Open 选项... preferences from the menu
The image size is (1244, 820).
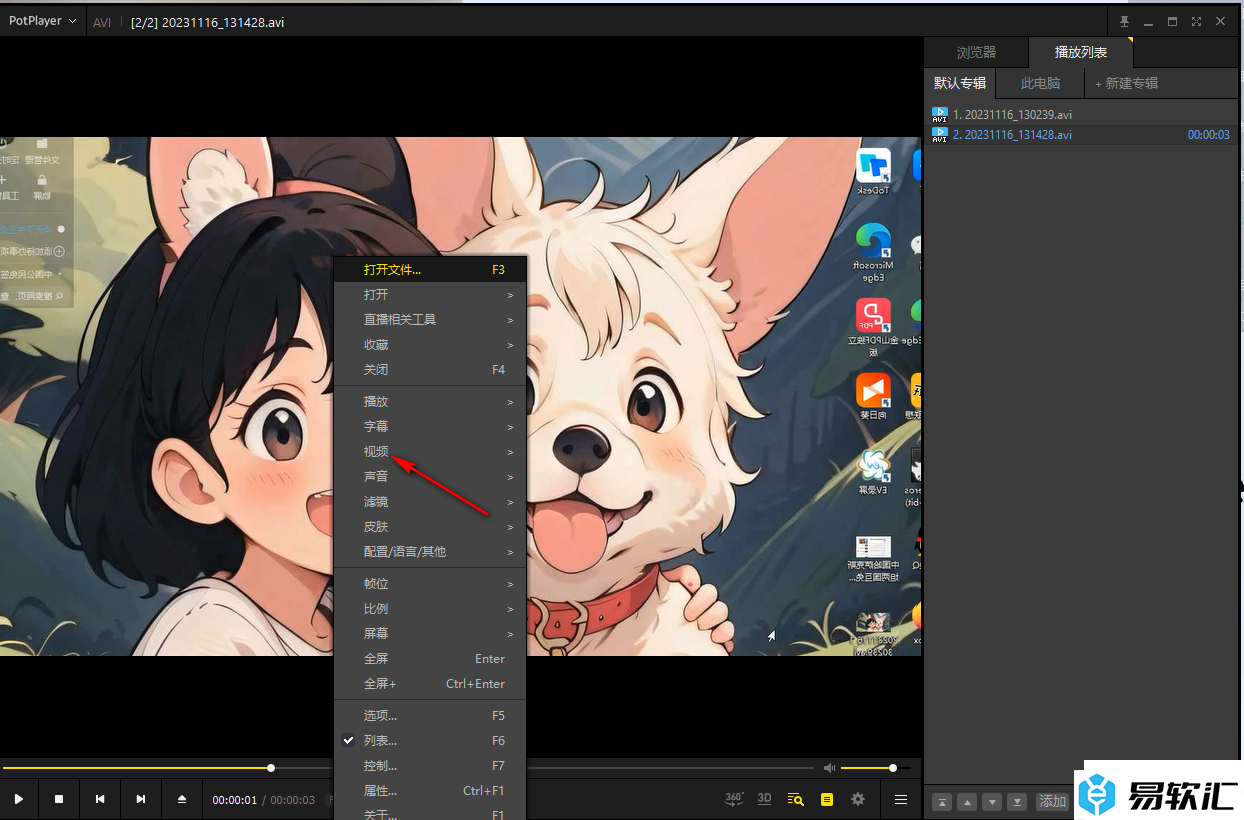pos(429,715)
